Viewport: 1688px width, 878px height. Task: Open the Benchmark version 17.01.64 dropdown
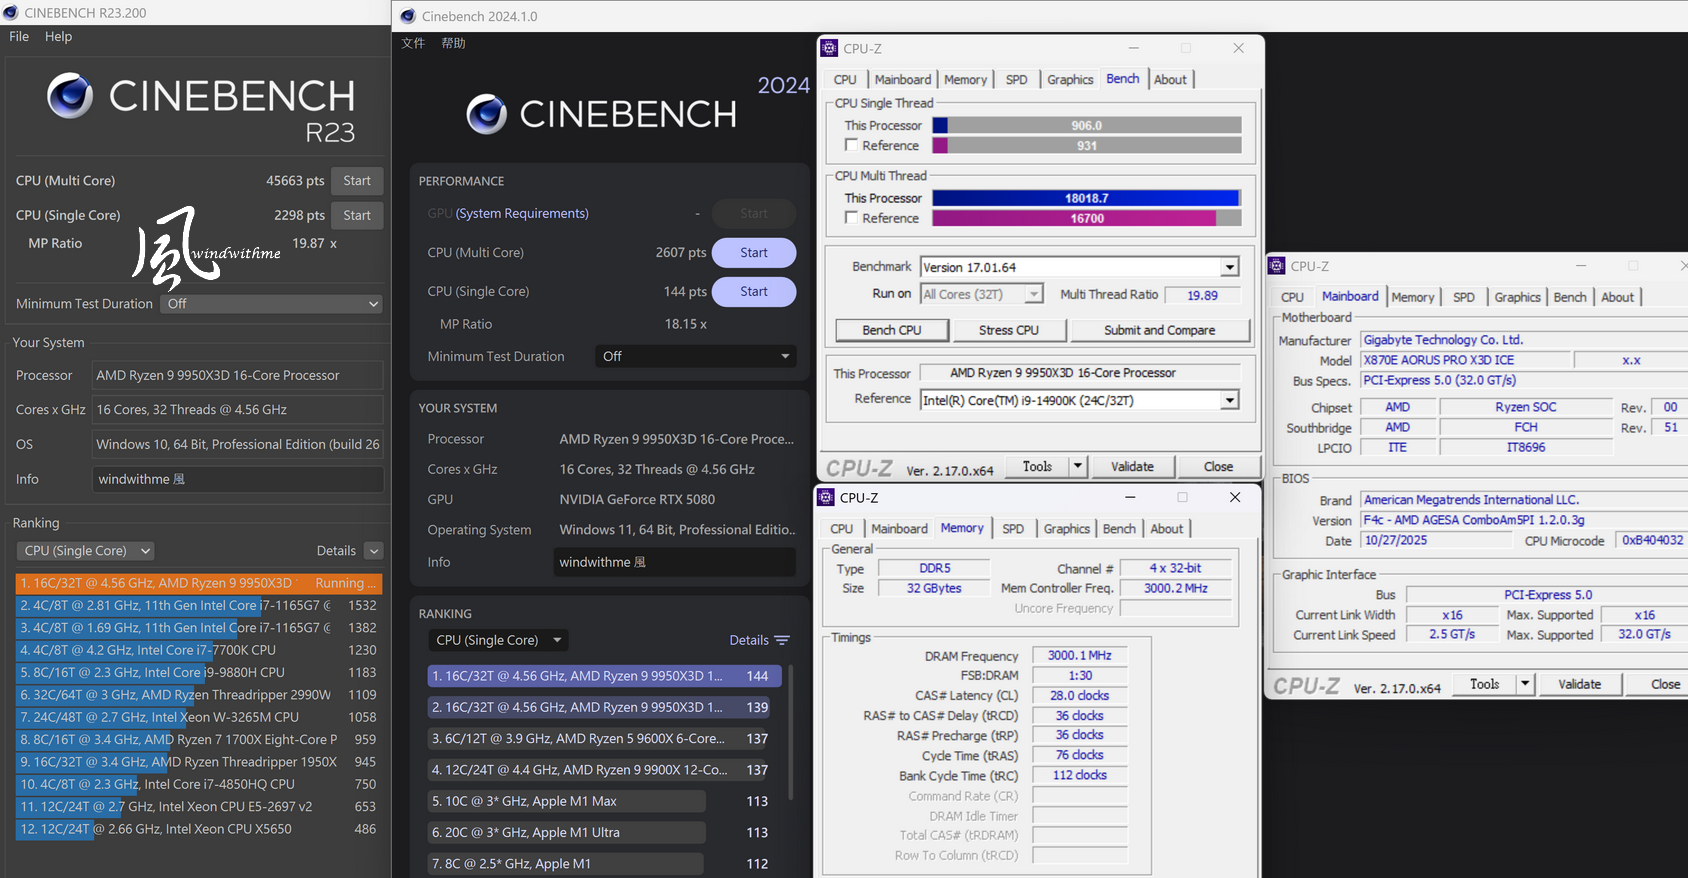[x=1229, y=267]
